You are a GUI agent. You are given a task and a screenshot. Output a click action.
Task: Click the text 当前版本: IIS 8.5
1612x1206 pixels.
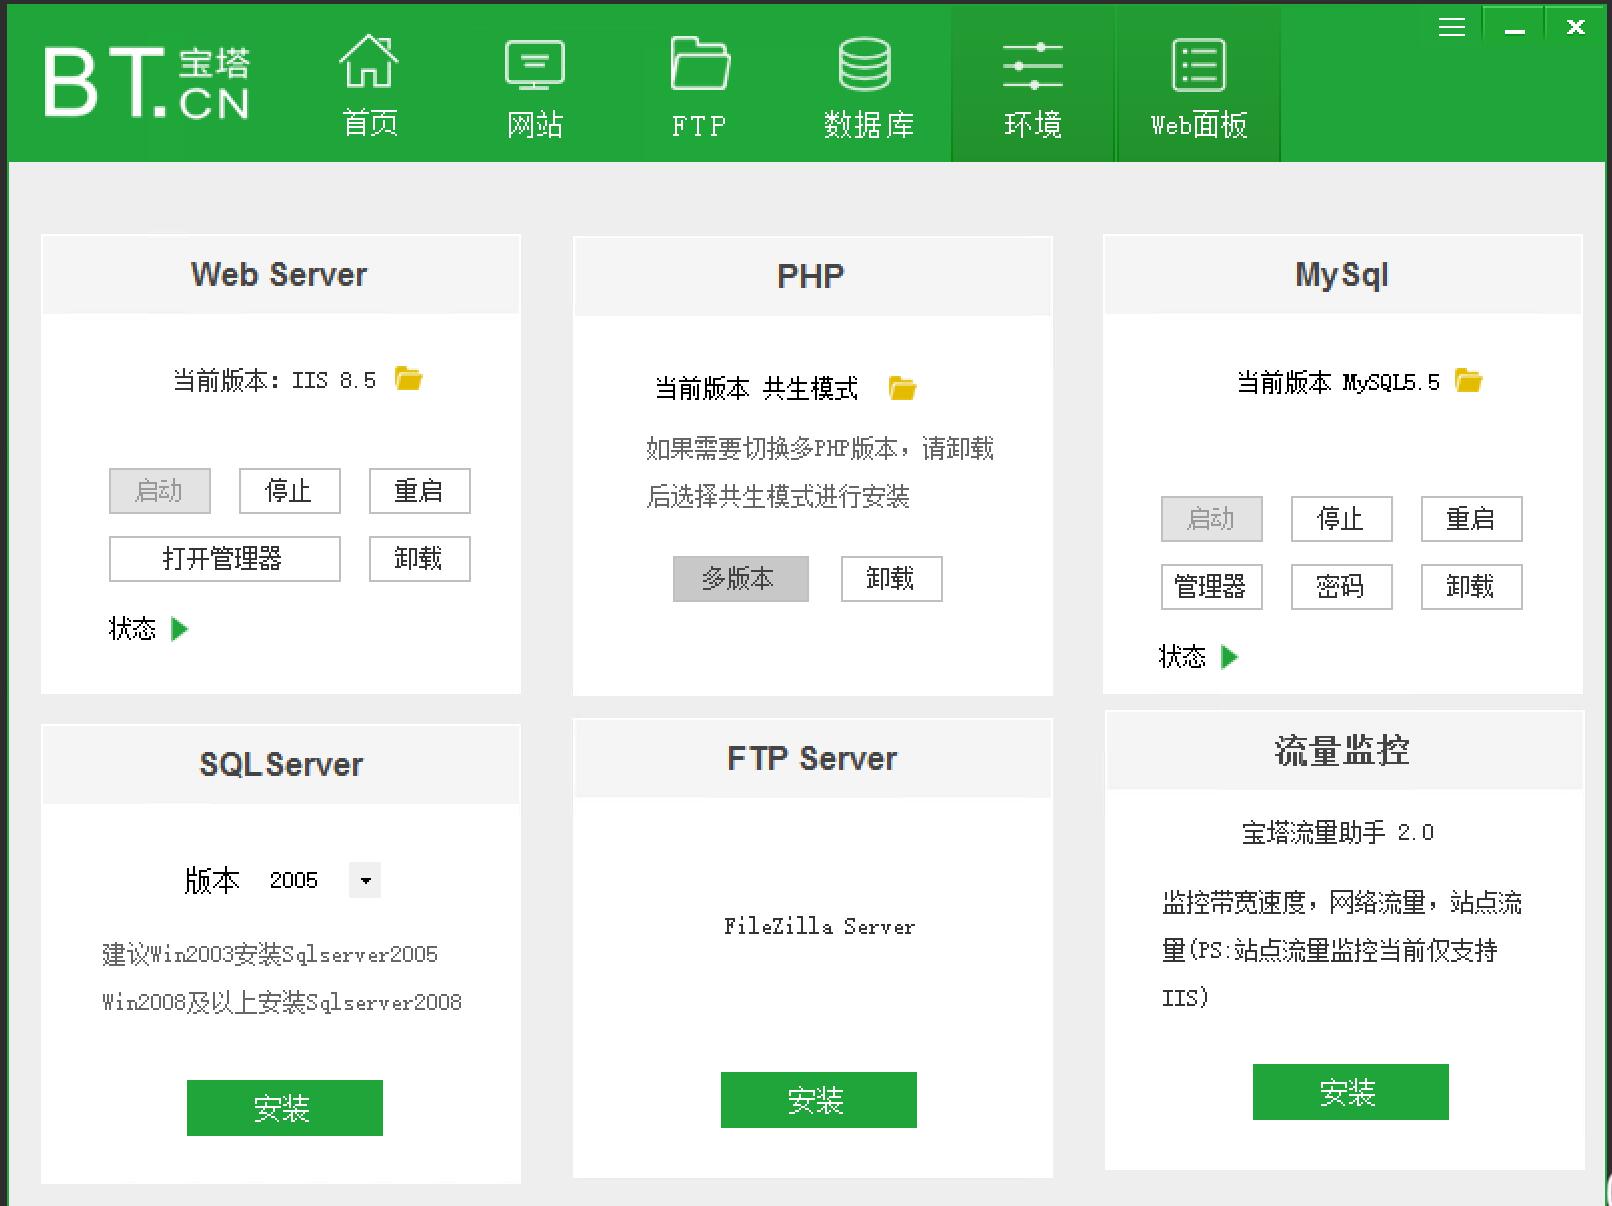tap(275, 380)
